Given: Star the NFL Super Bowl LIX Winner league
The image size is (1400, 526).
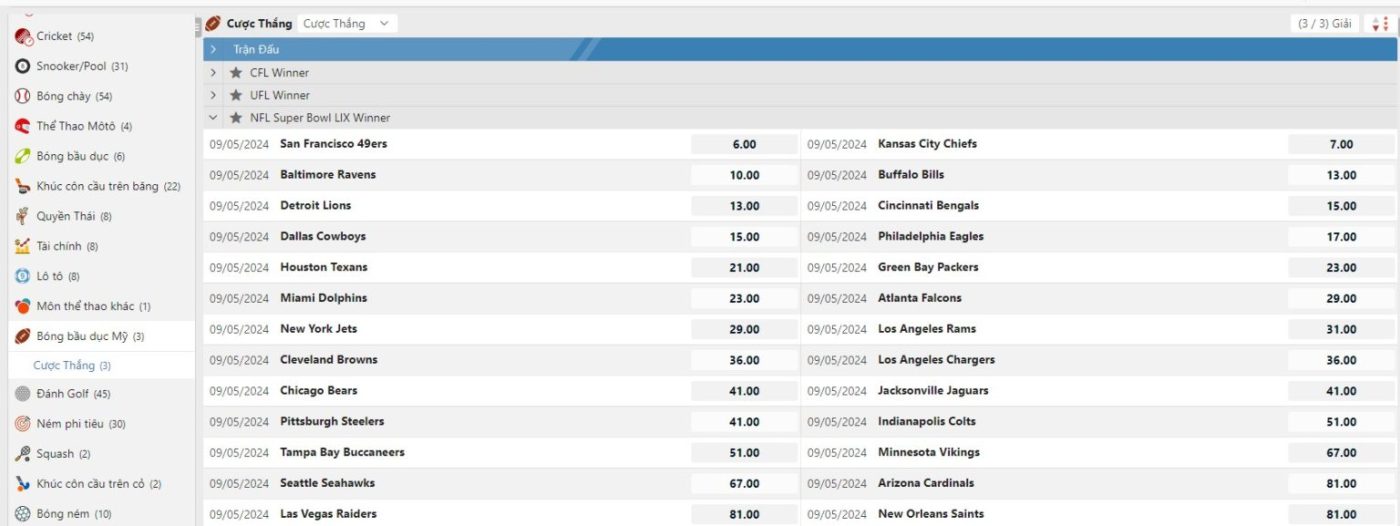Looking at the screenshot, I should [236, 118].
